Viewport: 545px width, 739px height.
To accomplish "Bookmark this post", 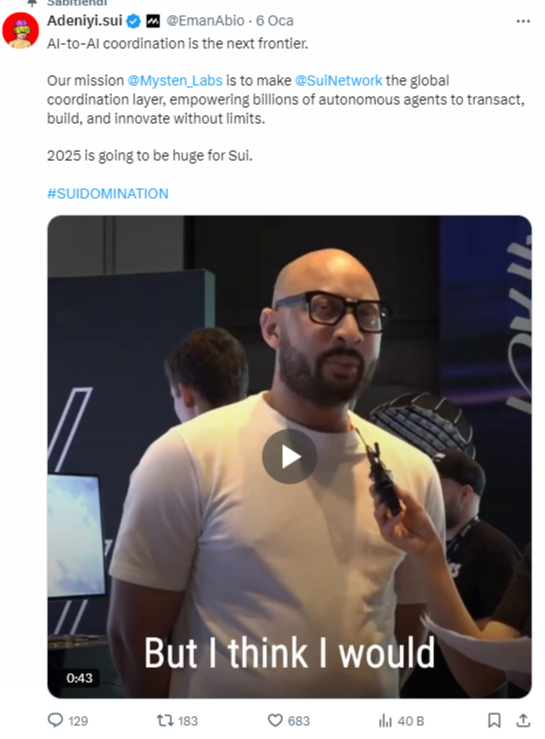I will [x=494, y=720].
